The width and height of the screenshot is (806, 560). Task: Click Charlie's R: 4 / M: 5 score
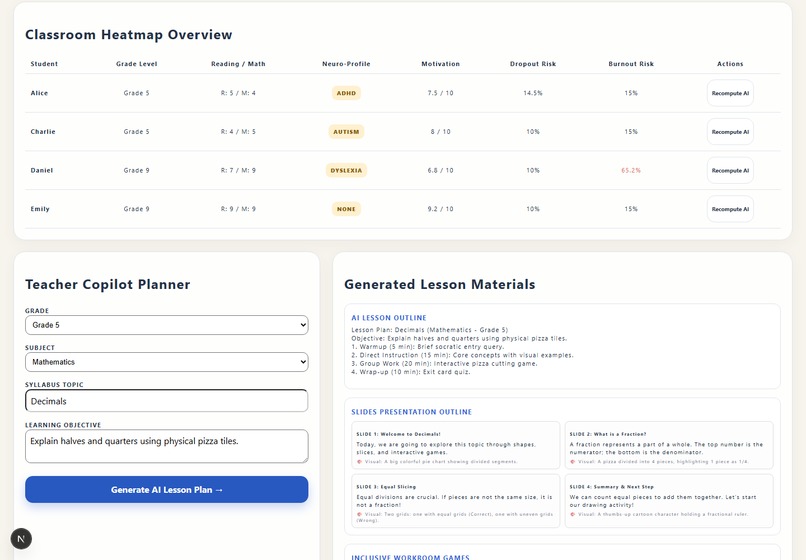click(238, 132)
